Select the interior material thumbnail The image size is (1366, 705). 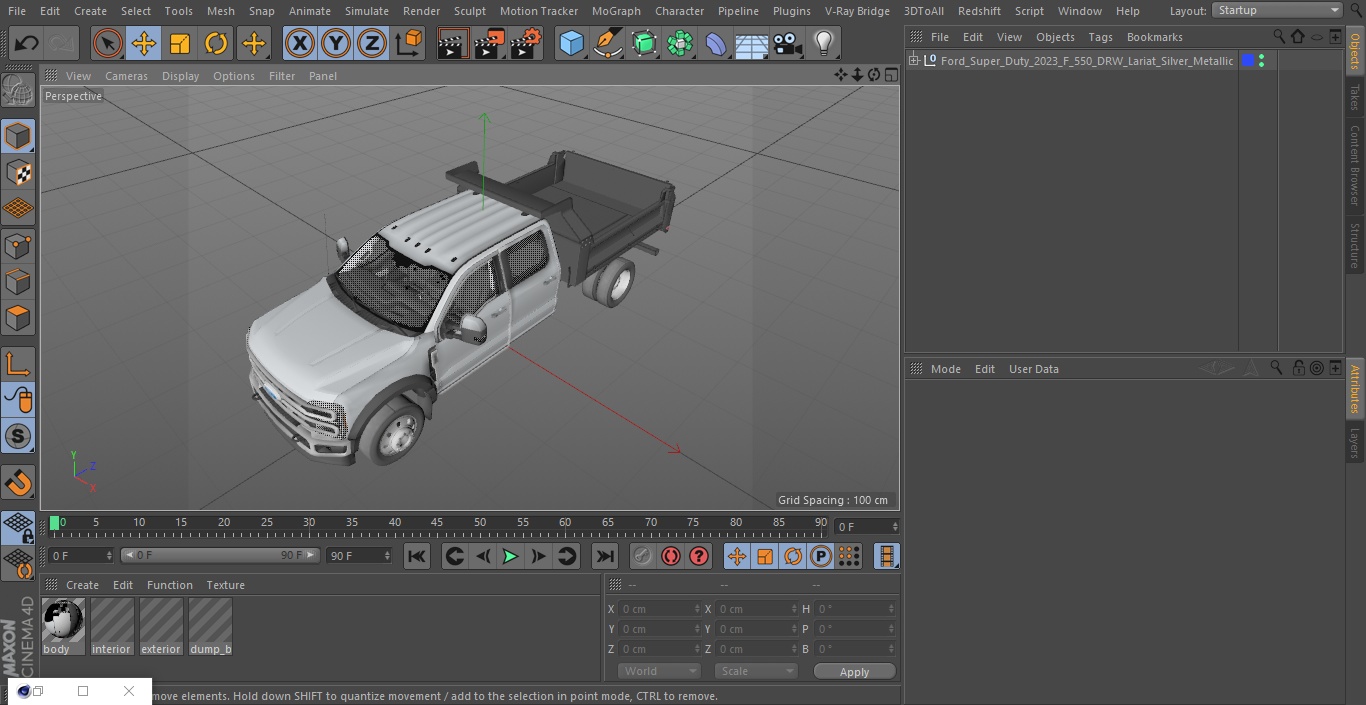(112, 626)
